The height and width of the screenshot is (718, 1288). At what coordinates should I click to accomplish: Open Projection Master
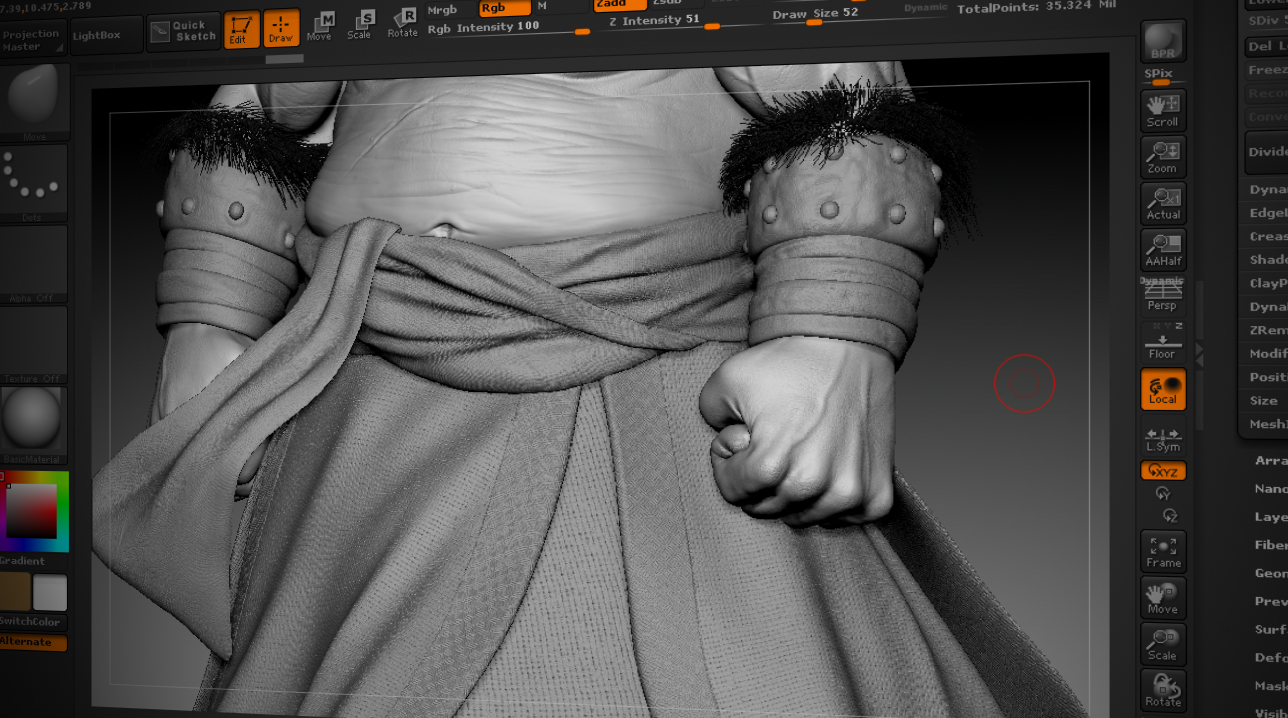tap(34, 40)
